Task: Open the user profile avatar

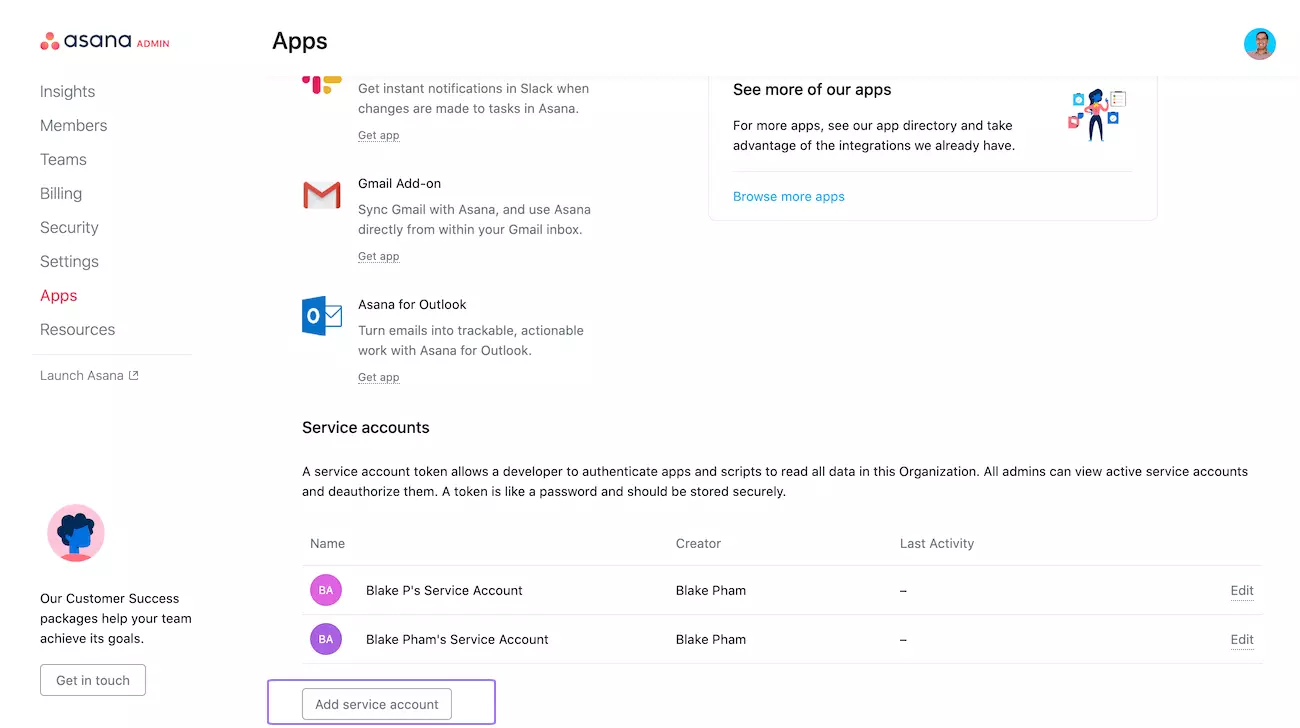Action: click(x=1260, y=44)
